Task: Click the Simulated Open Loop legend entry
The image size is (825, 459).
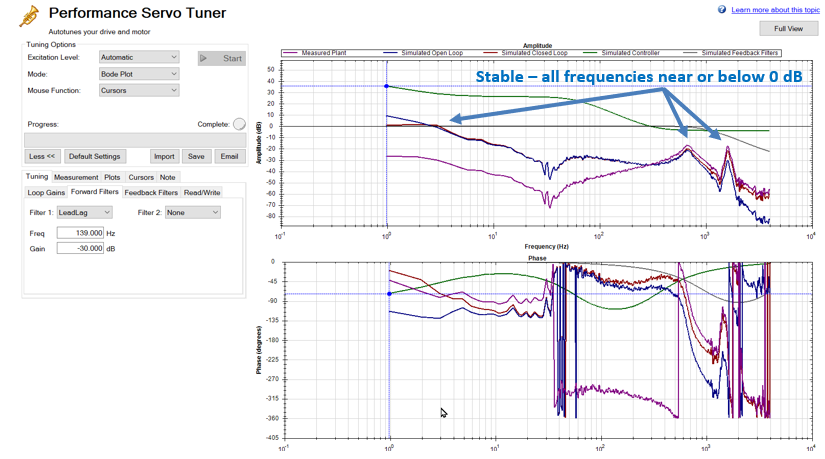Action: coord(424,53)
